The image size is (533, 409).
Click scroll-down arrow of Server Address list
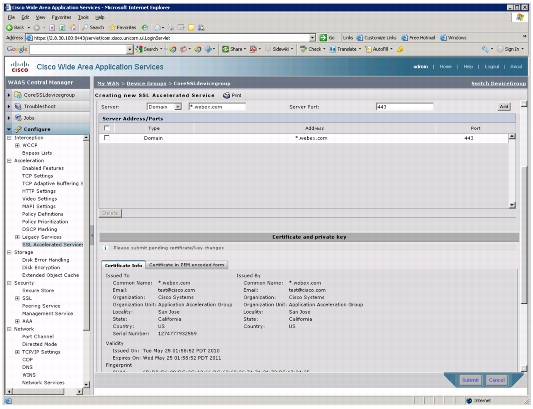(x=512, y=205)
